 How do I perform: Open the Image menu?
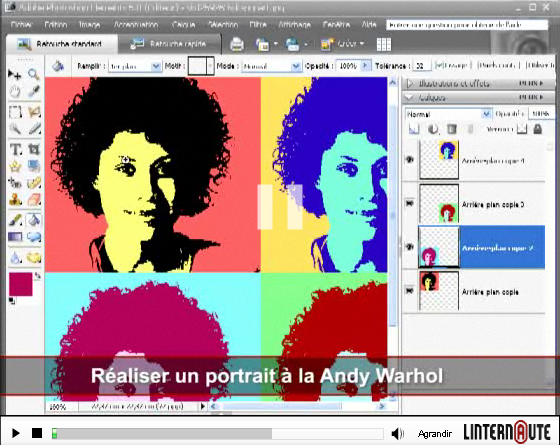pyautogui.click(x=89, y=25)
